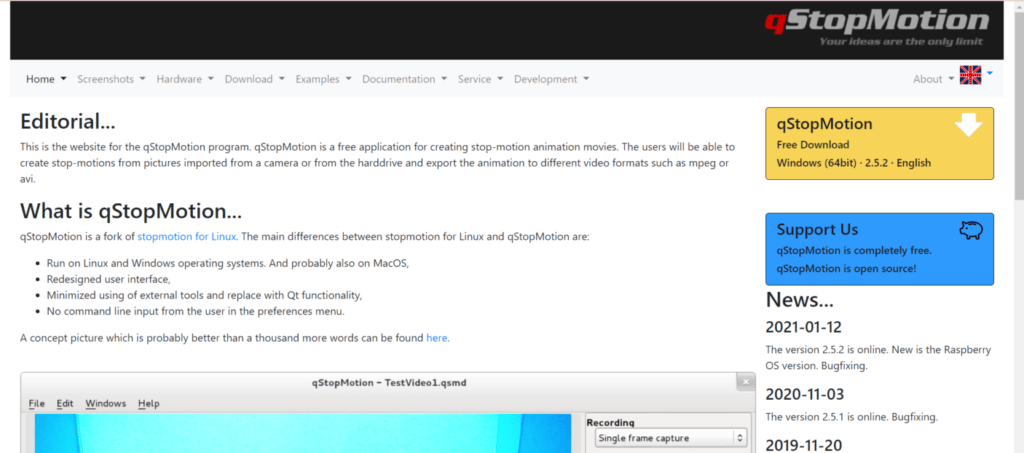Follow the 'stopmotion for Linux' link
Image resolution: width=1024 pixels, height=453 pixels.
[x=186, y=237]
